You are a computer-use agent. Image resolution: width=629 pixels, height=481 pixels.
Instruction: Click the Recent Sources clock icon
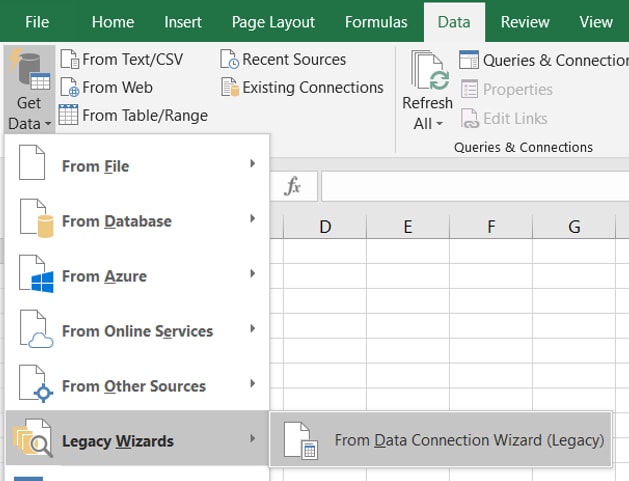coord(230,60)
